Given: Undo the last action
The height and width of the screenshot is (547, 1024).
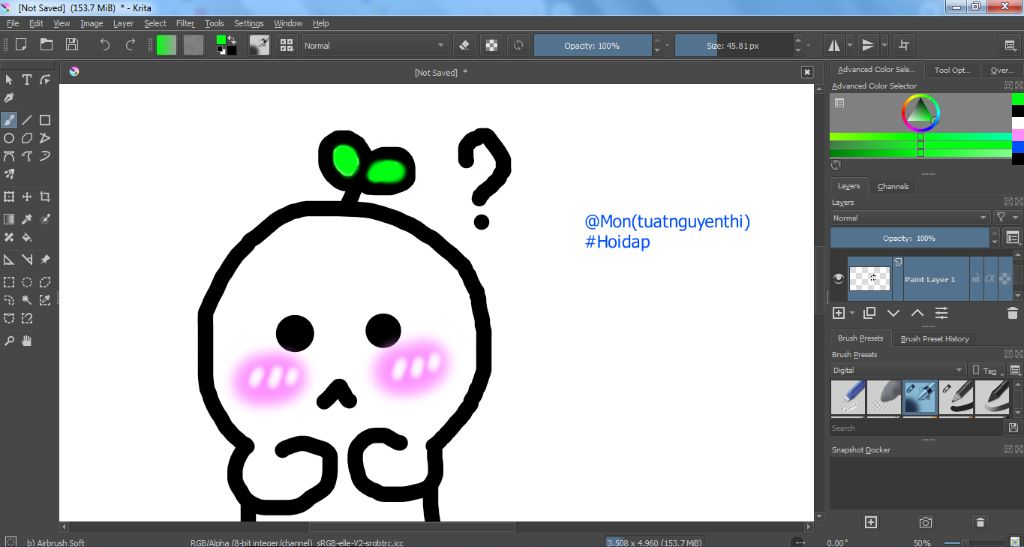Looking at the screenshot, I should pos(104,45).
